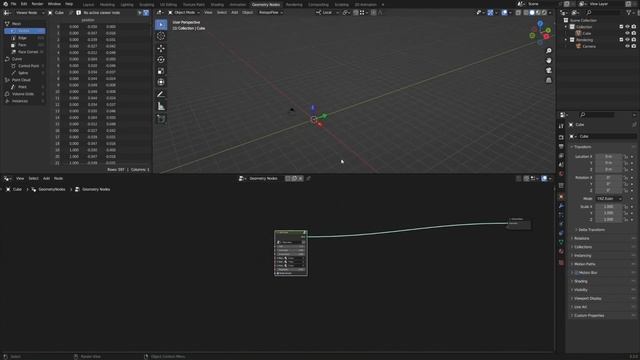Open the Tool properties tab icon

pyautogui.click(x=561, y=126)
